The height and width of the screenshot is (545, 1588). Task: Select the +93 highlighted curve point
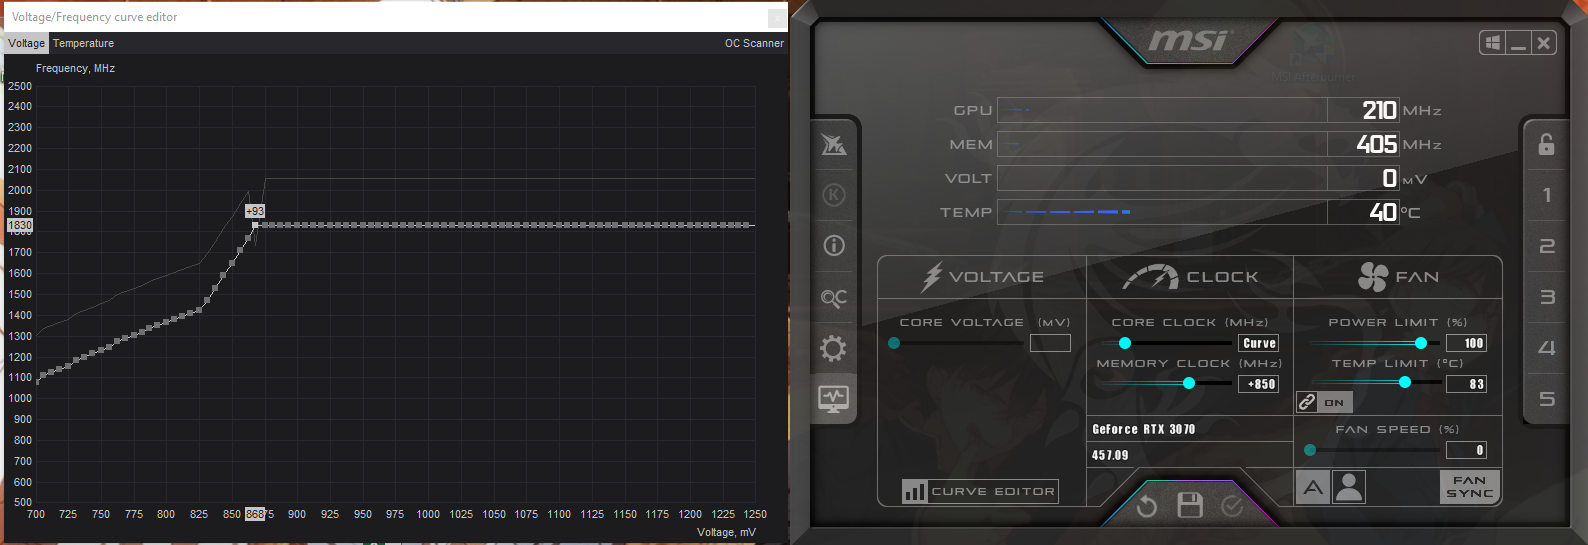click(x=255, y=225)
